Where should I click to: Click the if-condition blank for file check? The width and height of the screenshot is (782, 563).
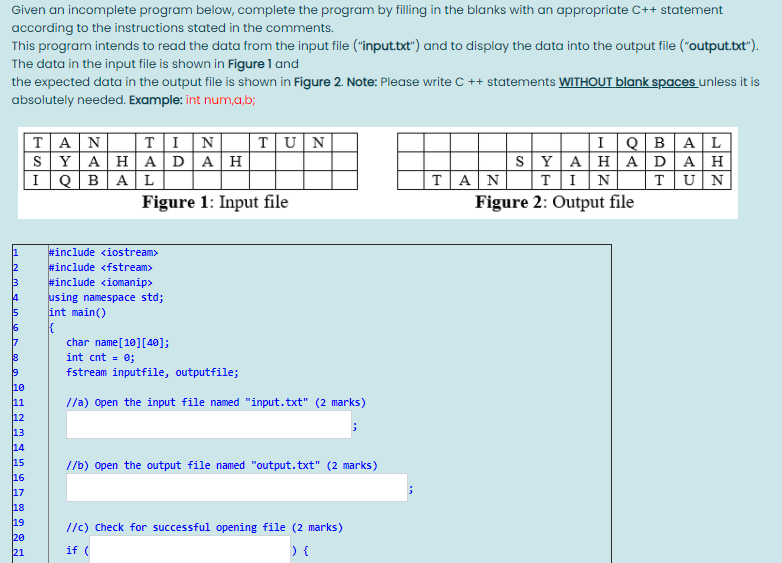point(190,550)
